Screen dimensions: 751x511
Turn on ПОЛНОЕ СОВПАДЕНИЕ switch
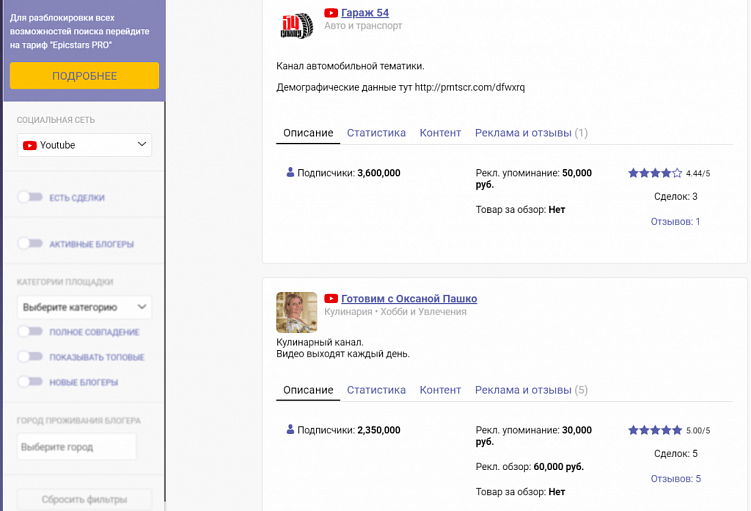(30, 332)
